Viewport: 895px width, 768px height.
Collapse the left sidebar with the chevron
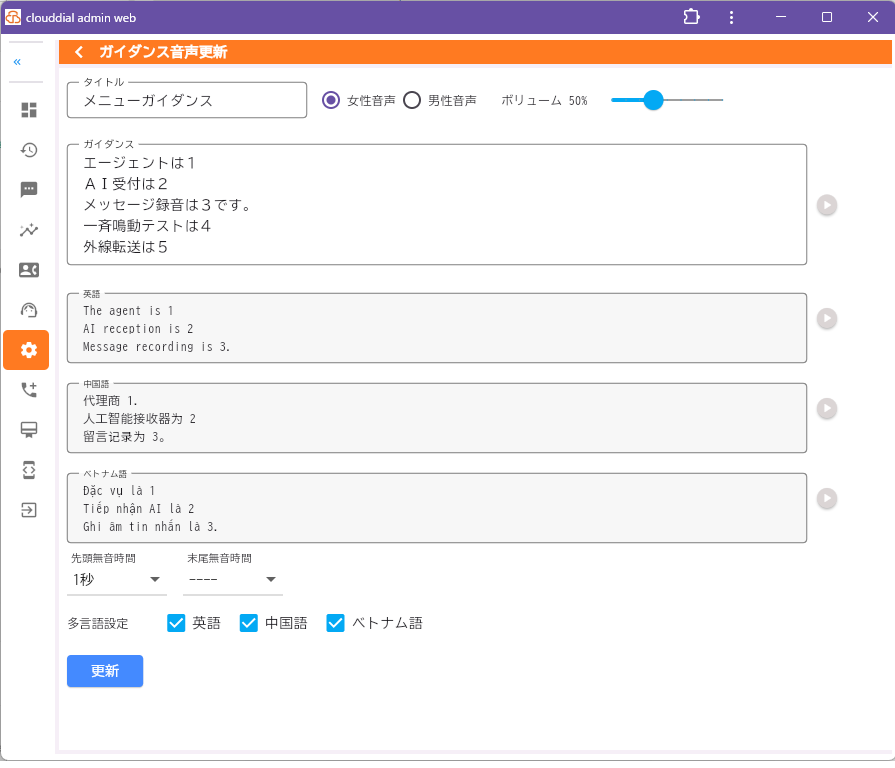[x=16, y=61]
